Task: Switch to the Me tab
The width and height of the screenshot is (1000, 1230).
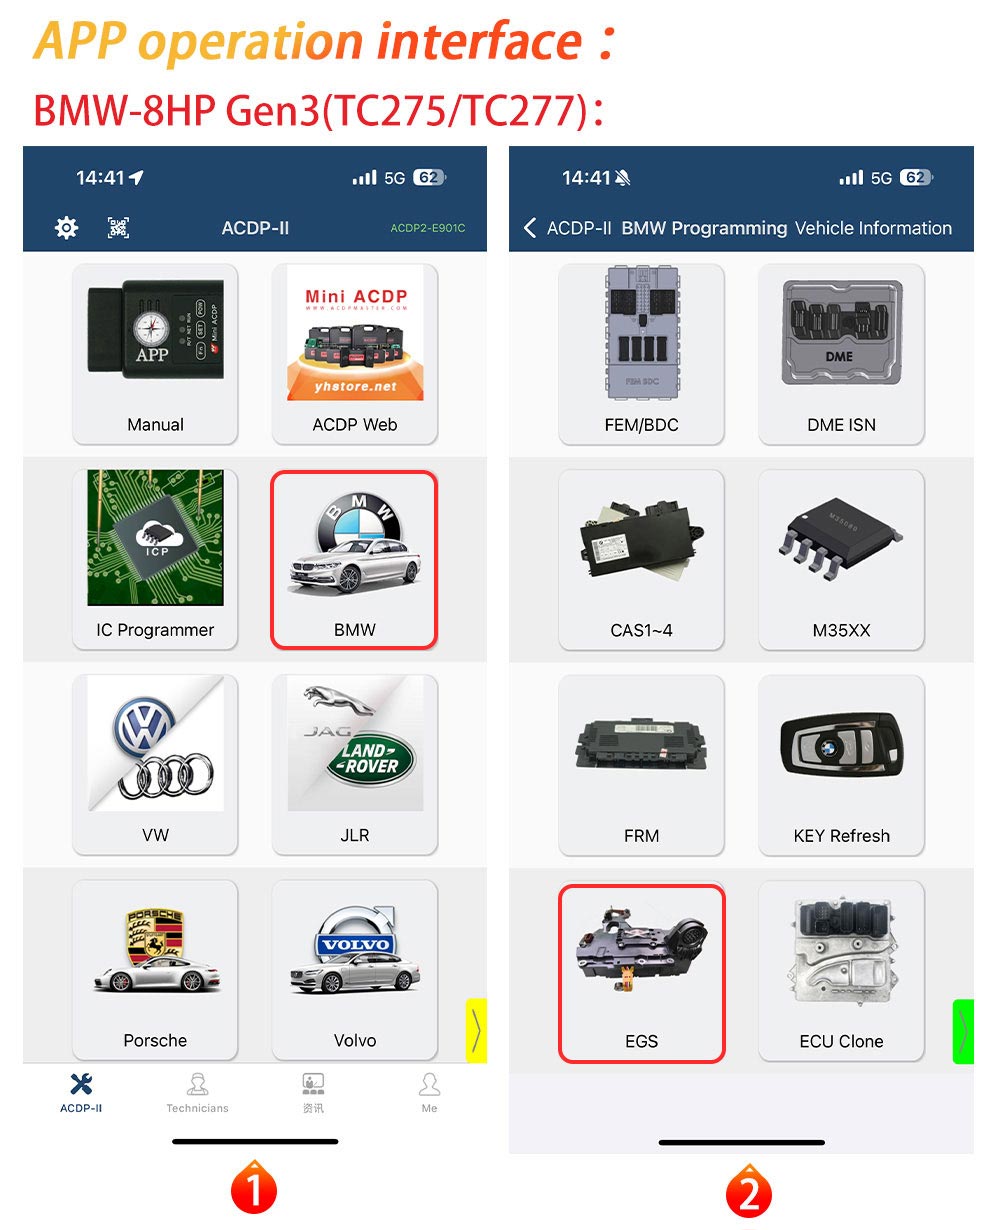Action: pyautogui.click(x=429, y=1093)
